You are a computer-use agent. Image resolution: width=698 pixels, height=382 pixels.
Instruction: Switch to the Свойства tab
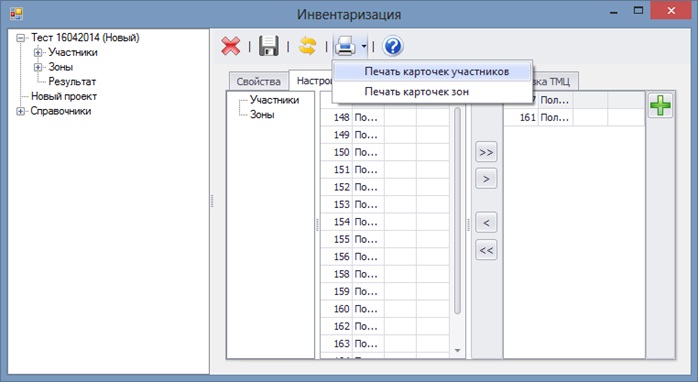point(259,81)
